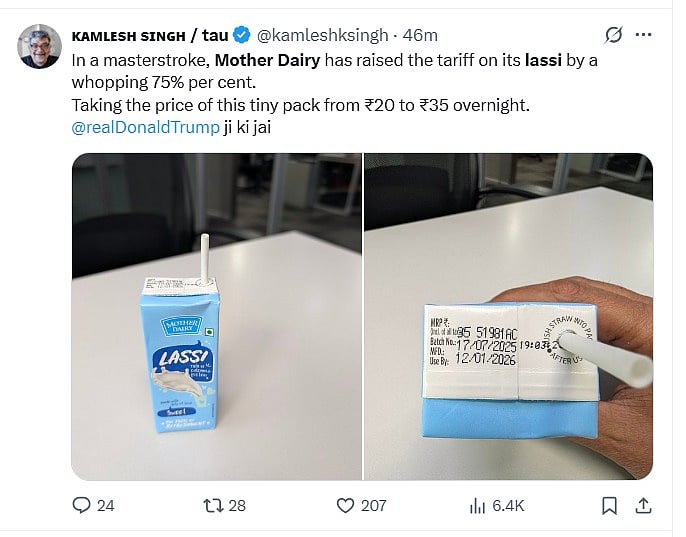This screenshot has height=537, width=686.
Task: Open the right photo showing the pack's date label
Action: coord(508,316)
